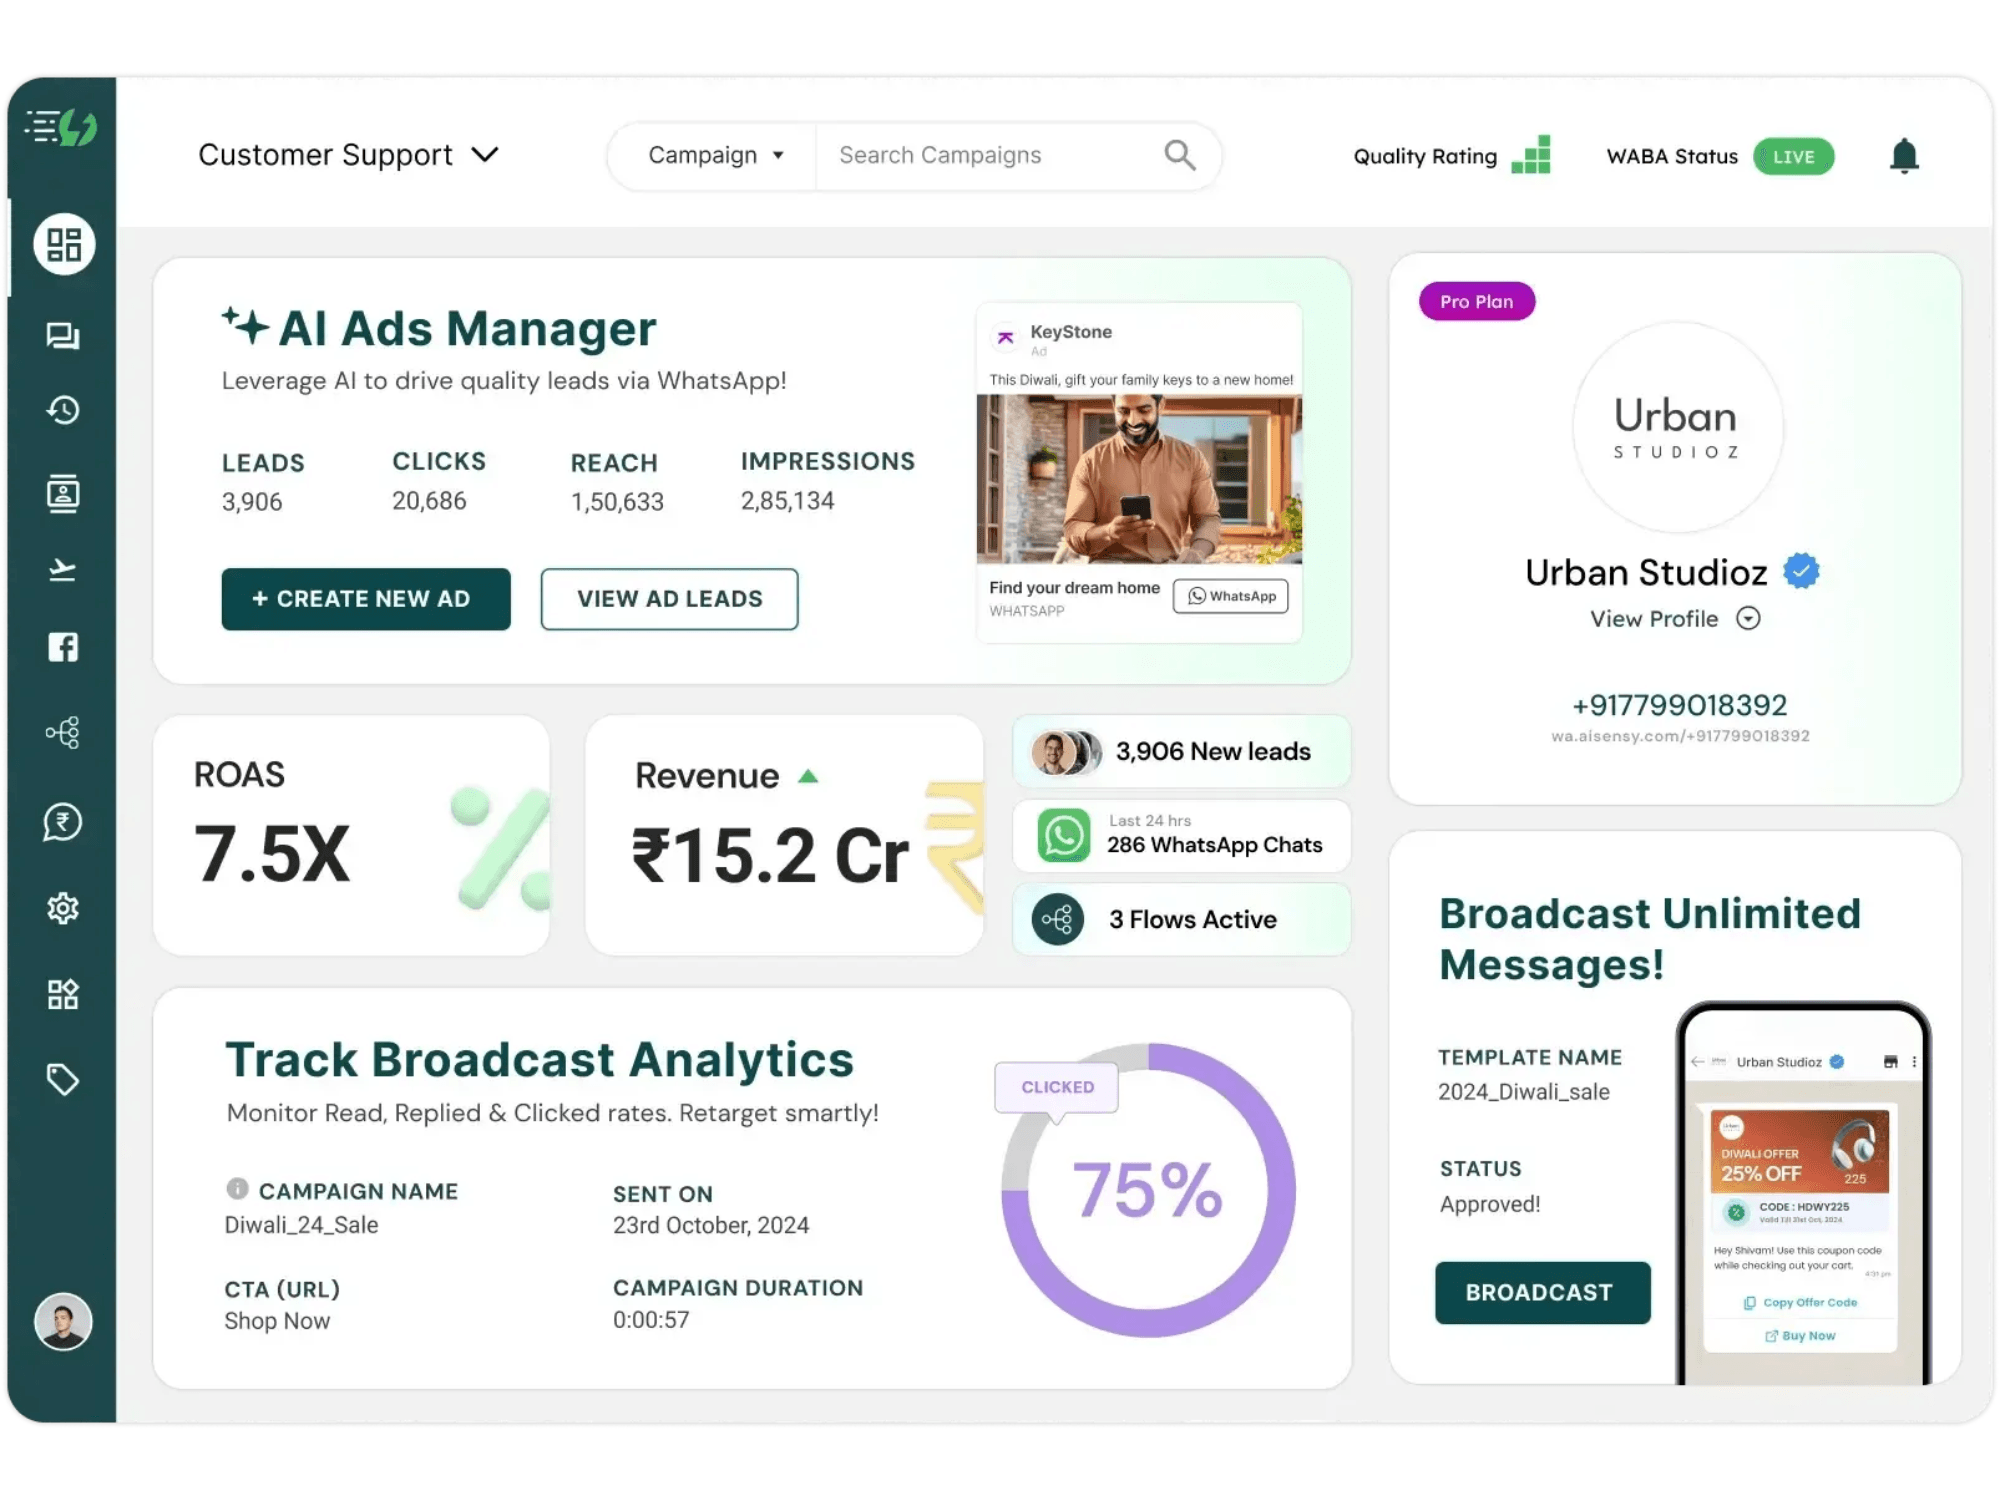Open the user avatar in sidebar
This screenshot has width=2000, height=1500.
tap(63, 1322)
